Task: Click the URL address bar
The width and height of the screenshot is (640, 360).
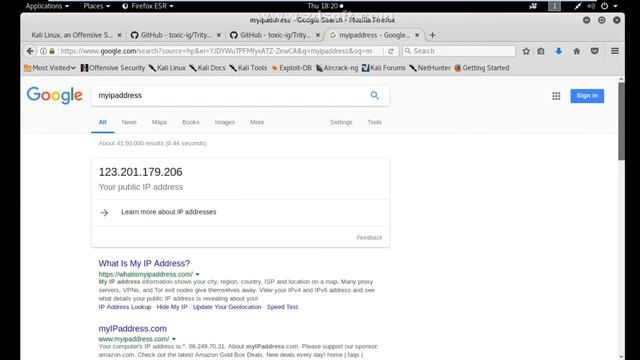Action: (x=220, y=51)
